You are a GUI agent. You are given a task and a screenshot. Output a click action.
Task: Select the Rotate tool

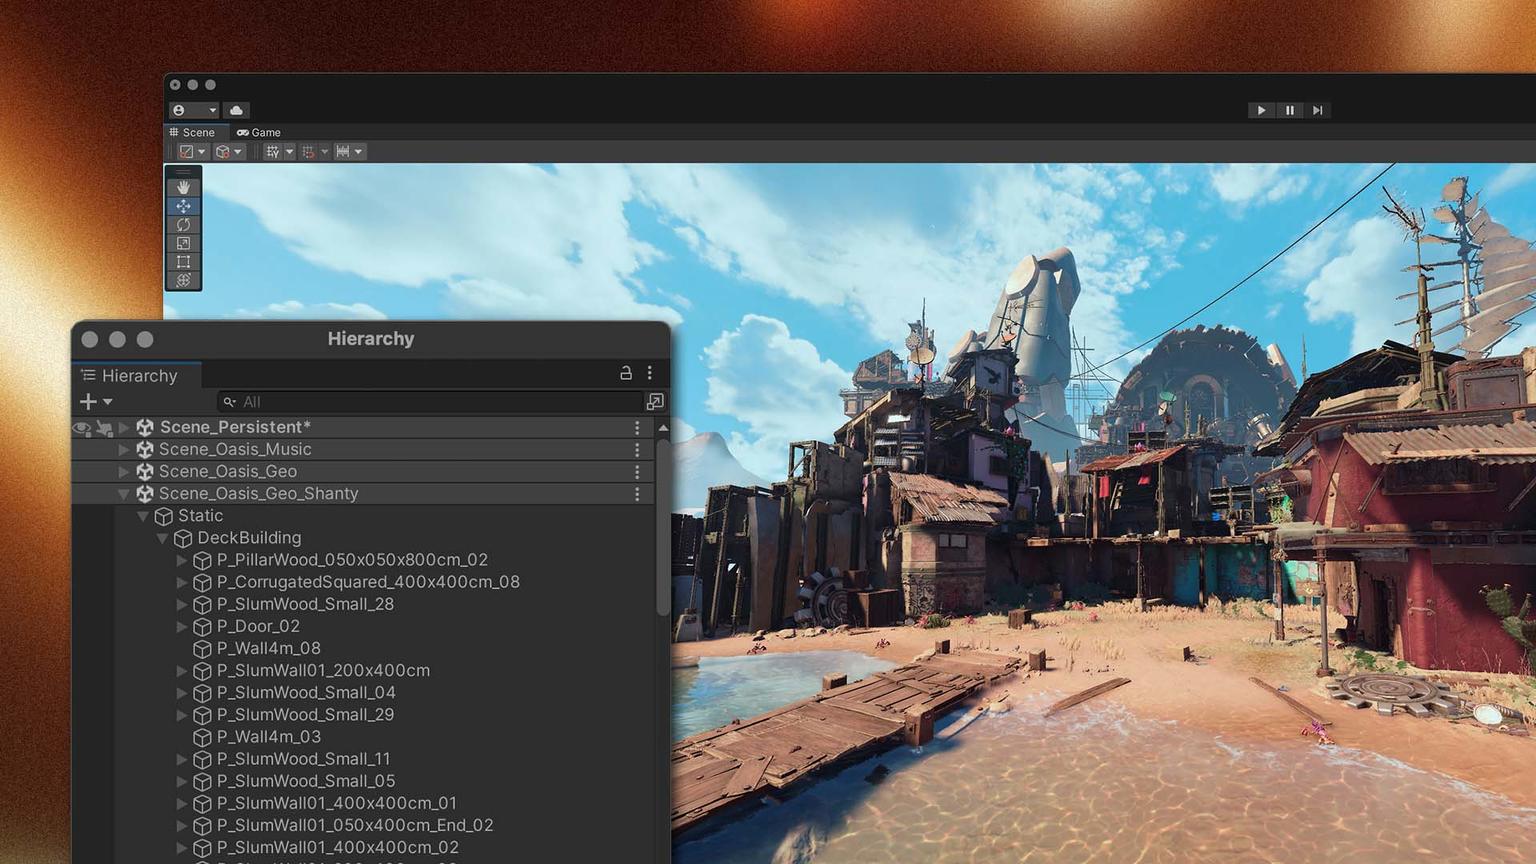tap(183, 225)
